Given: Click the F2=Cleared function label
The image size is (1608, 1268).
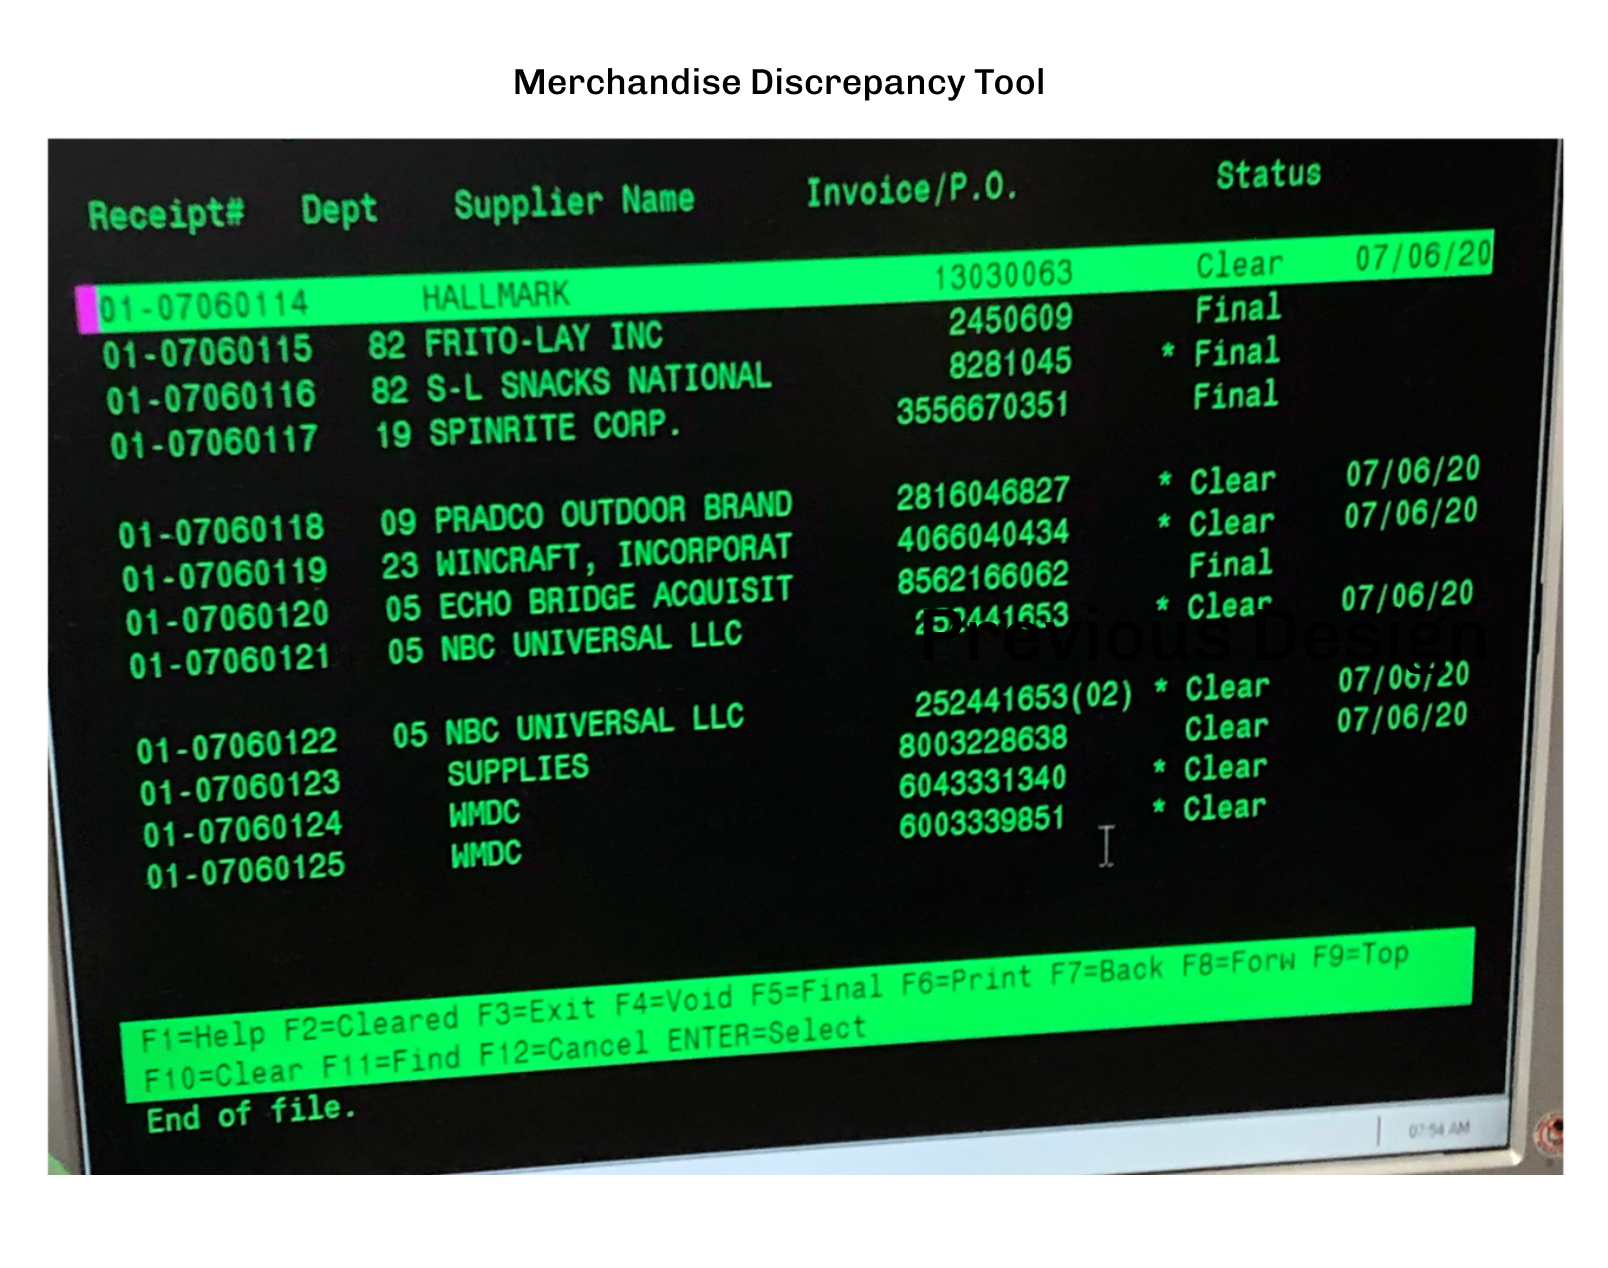Looking at the screenshot, I should [373, 1022].
